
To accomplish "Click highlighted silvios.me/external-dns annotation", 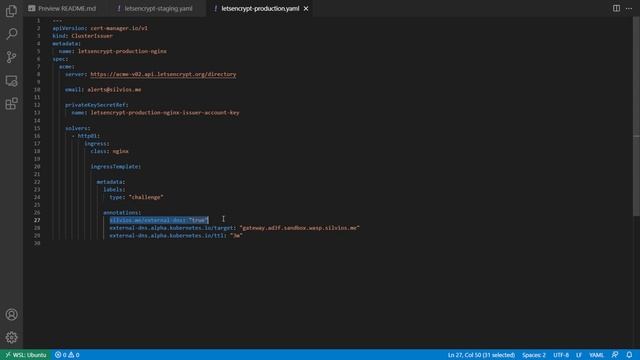I will tap(159, 220).
